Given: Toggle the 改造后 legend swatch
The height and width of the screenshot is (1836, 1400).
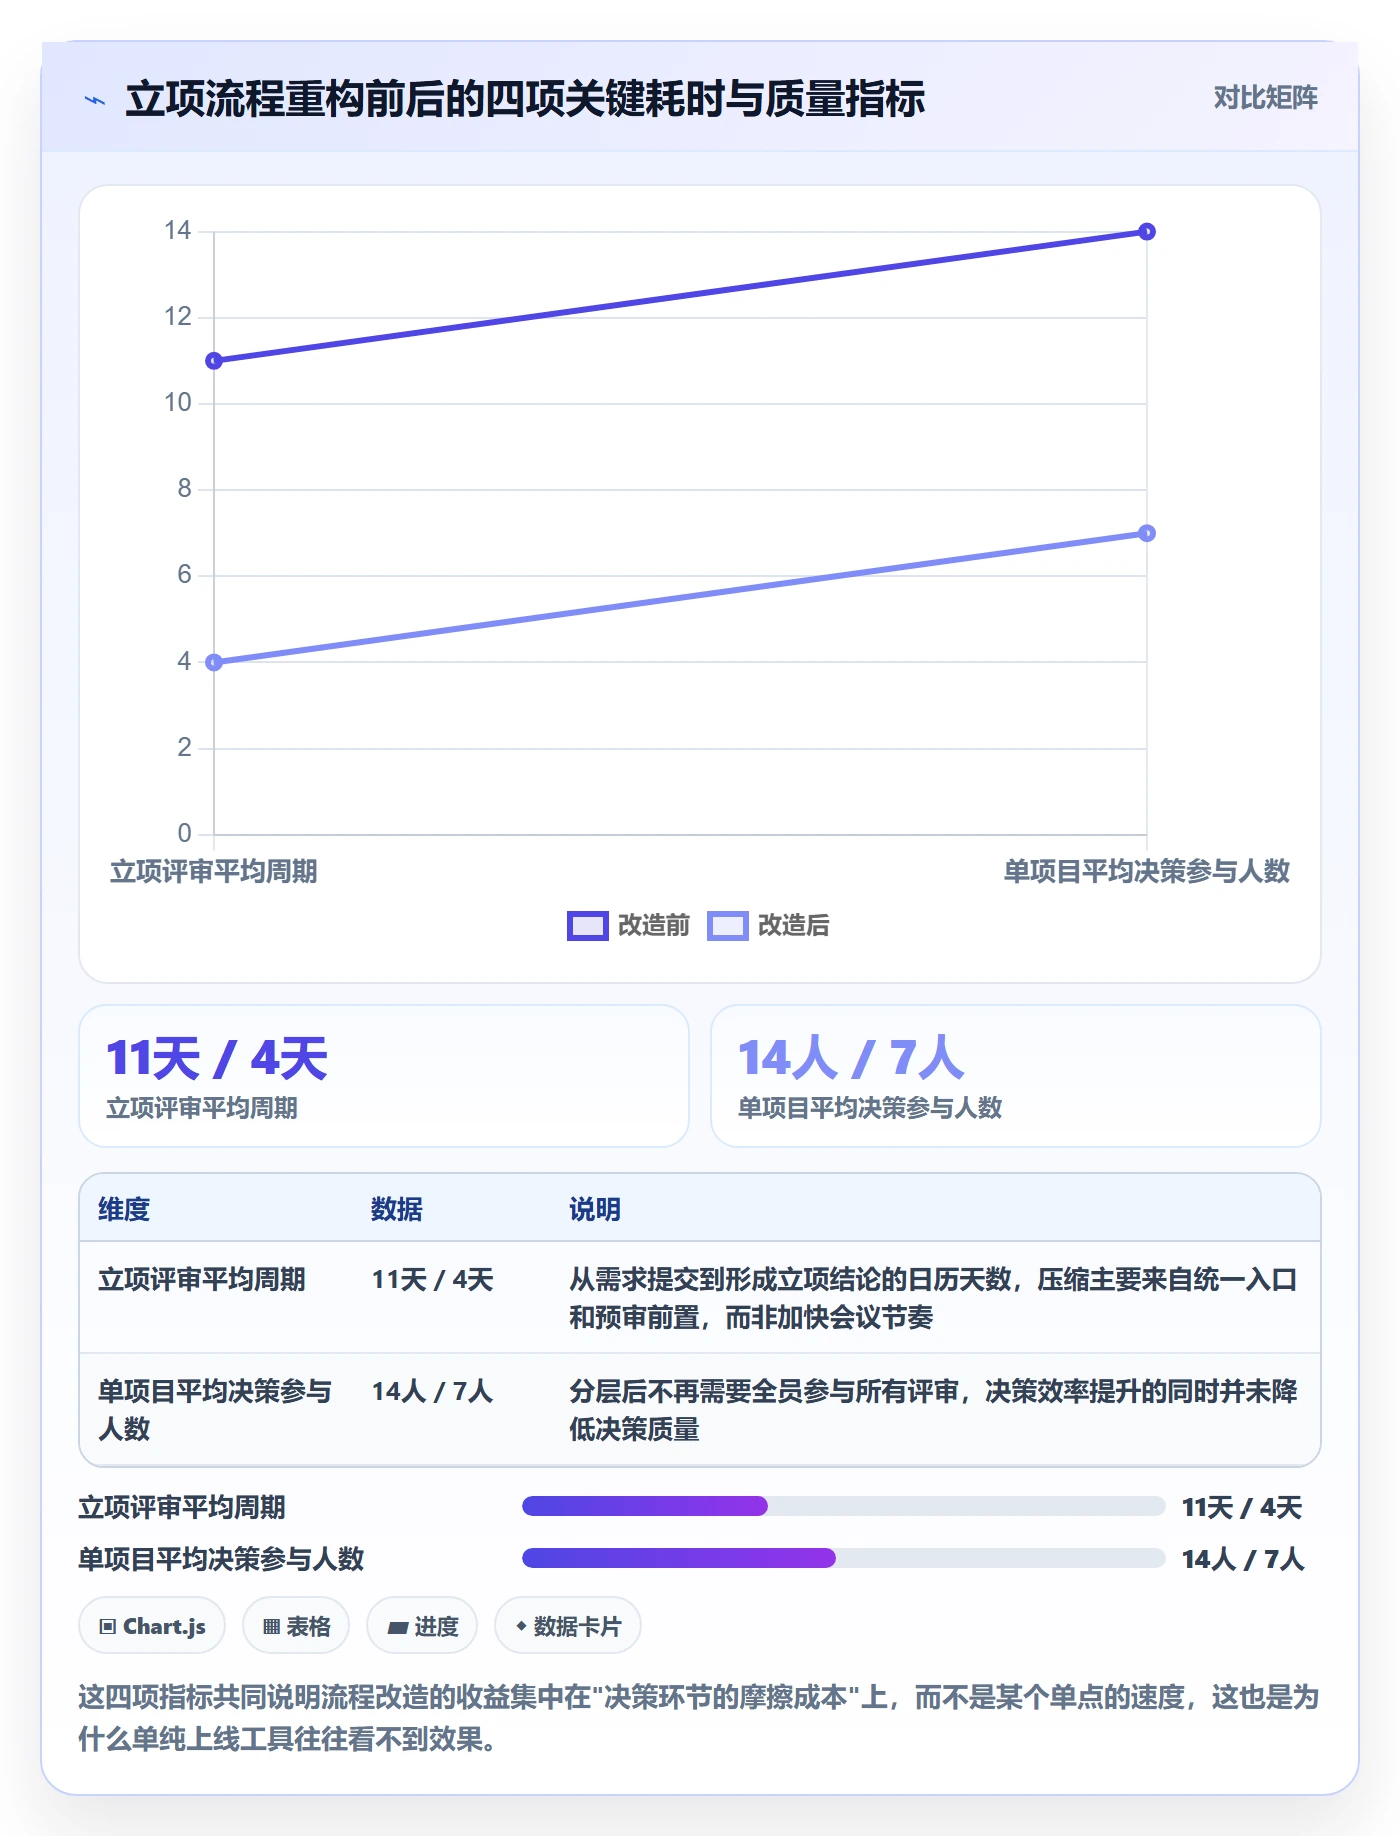Looking at the screenshot, I should [727, 926].
